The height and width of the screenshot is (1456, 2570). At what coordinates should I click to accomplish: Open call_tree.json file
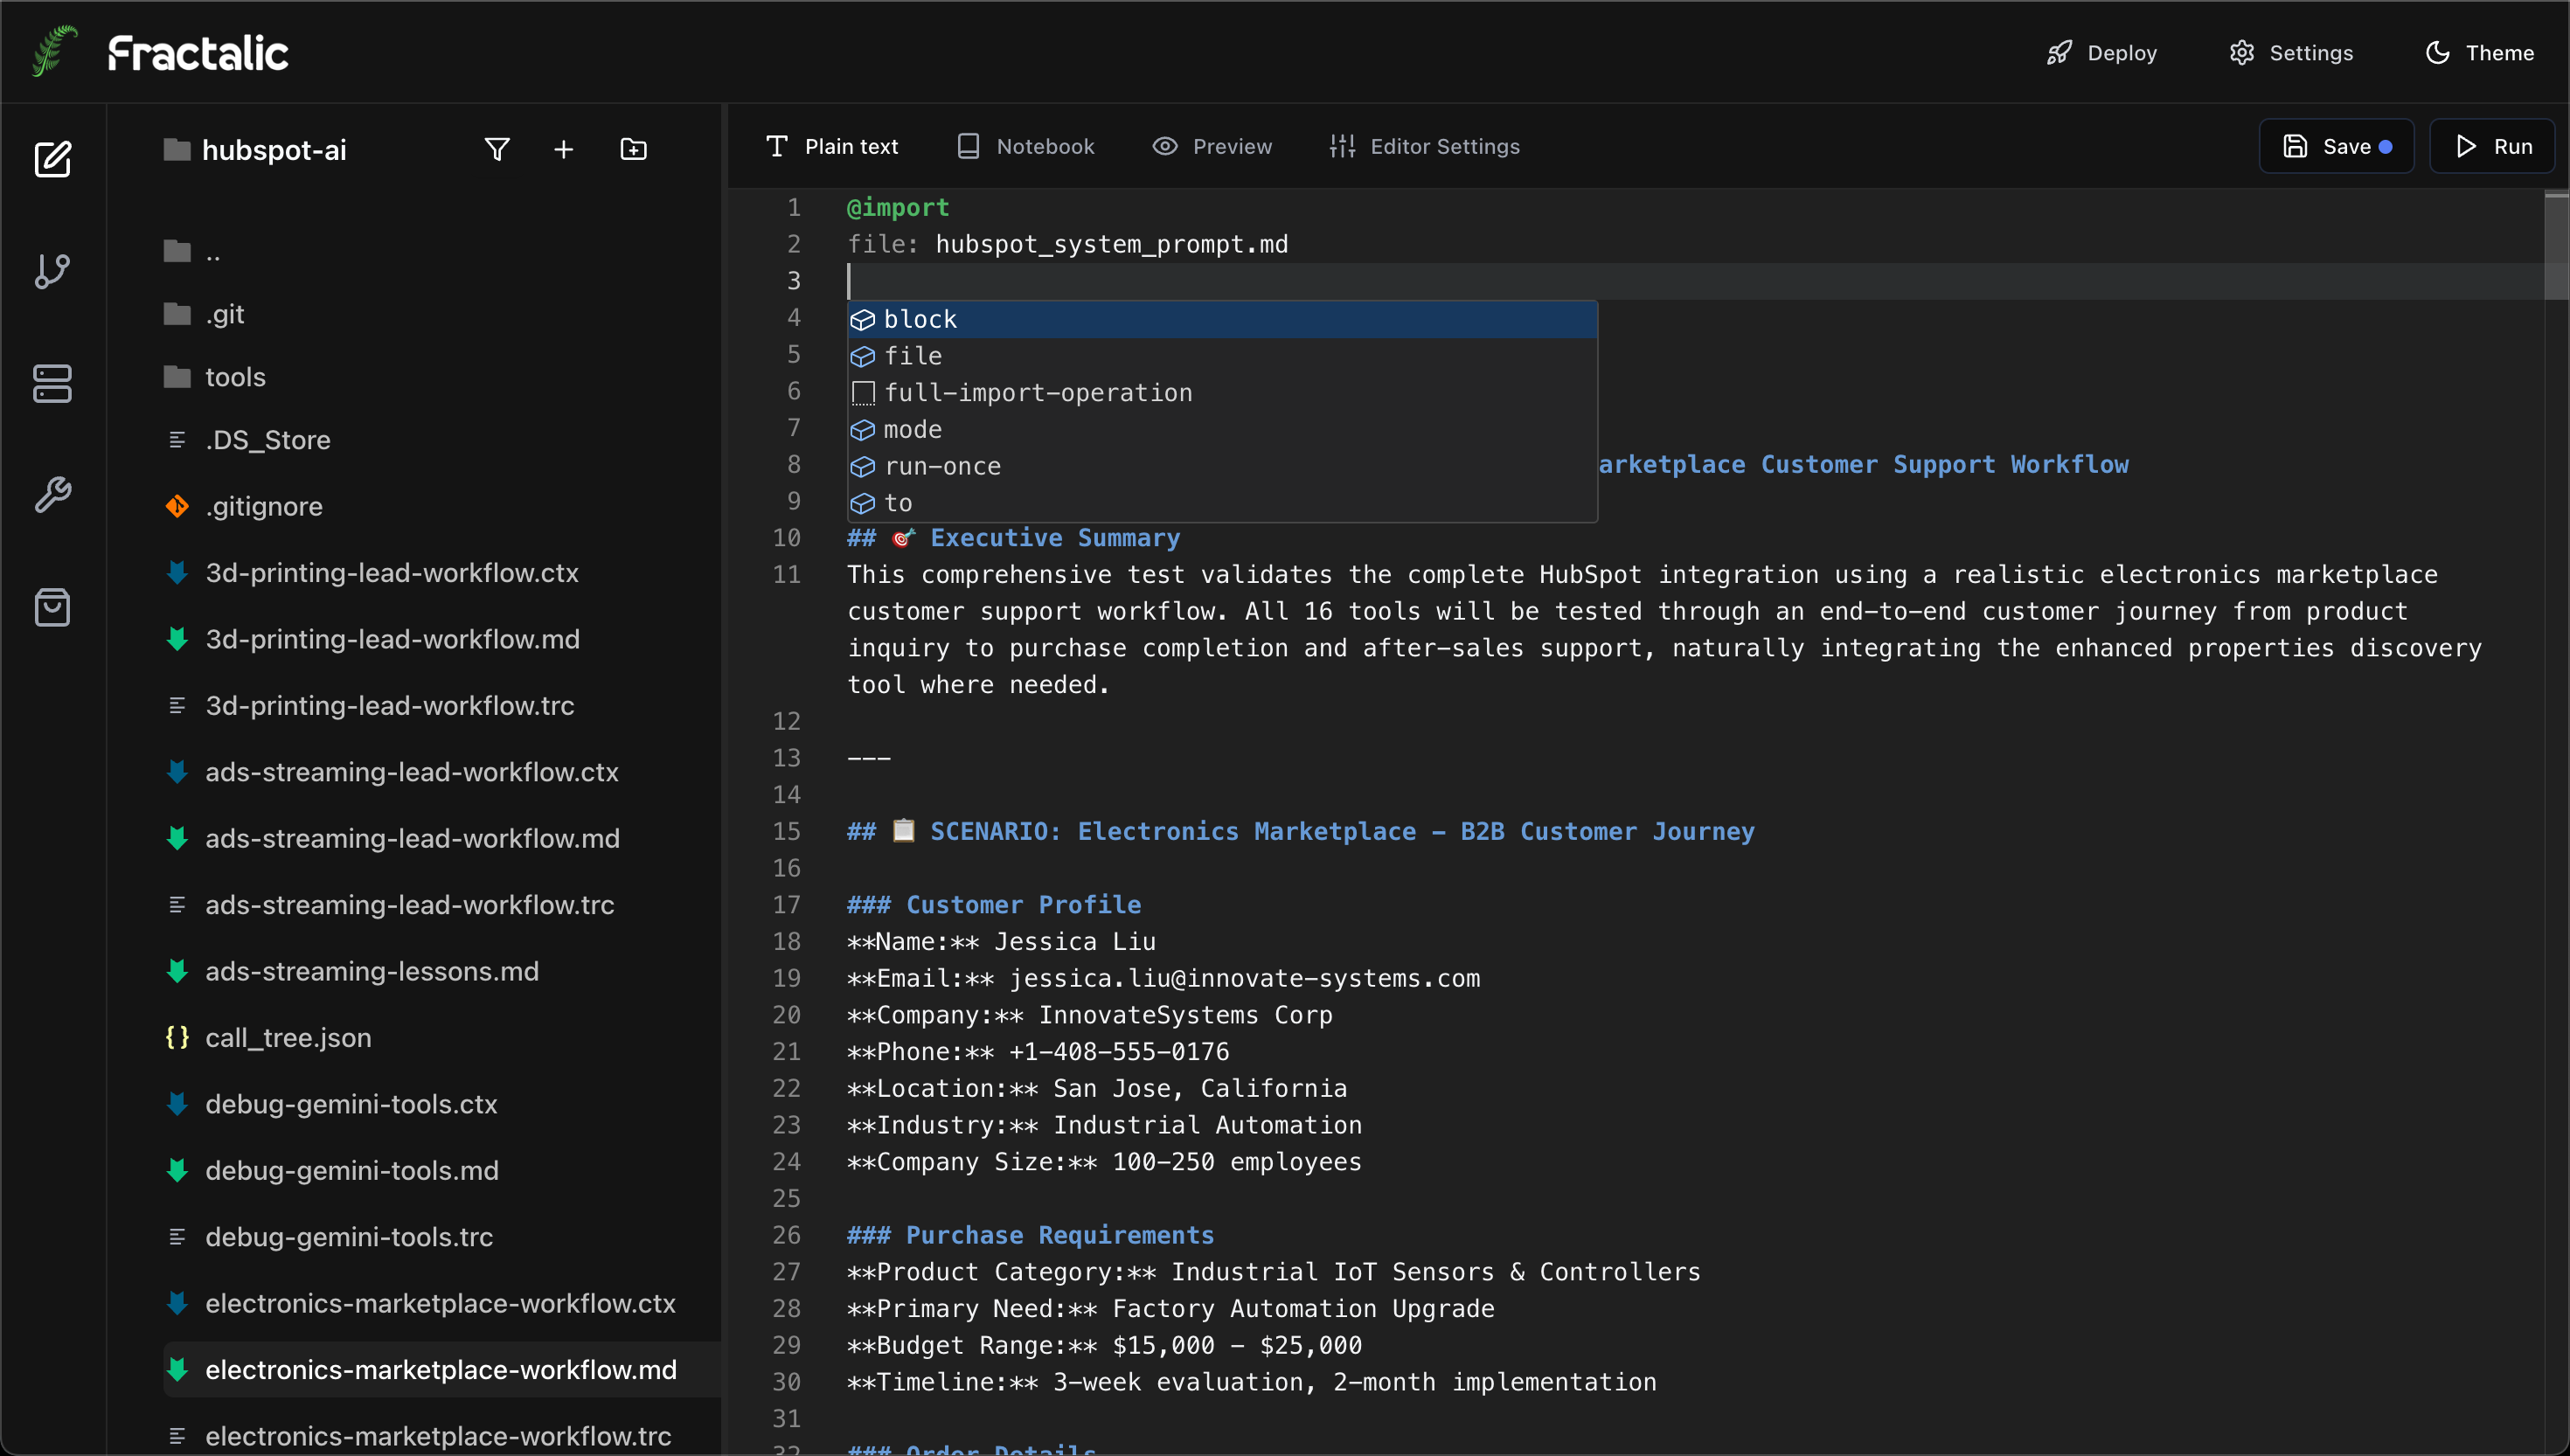[268, 1038]
